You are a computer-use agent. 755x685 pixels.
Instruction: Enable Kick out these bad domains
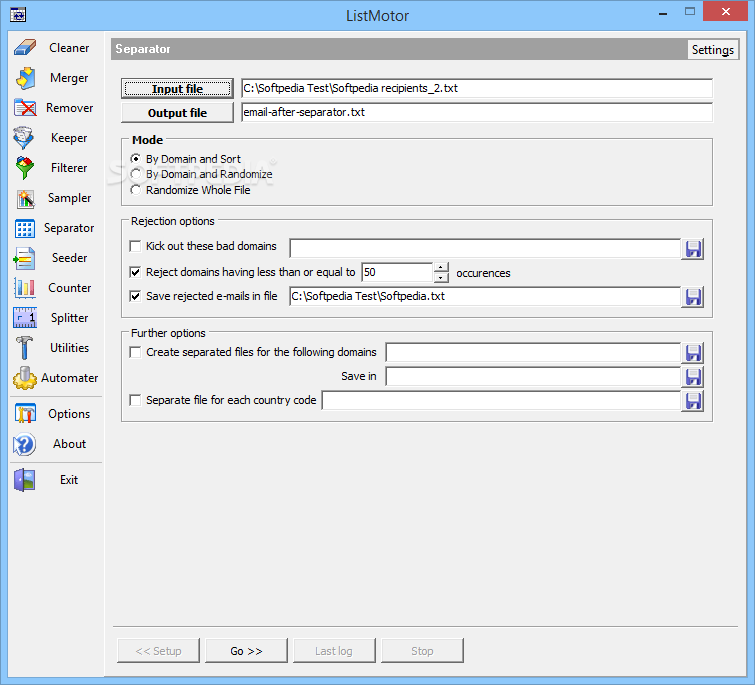pyautogui.click(x=136, y=246)
